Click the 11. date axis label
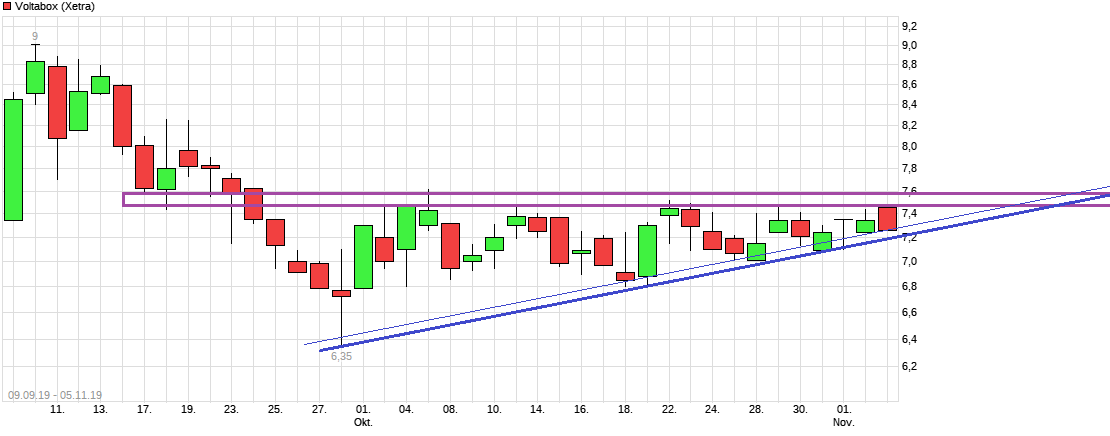Image resolution: width=1110 pixels, height=436 pixels. point(58,409)
